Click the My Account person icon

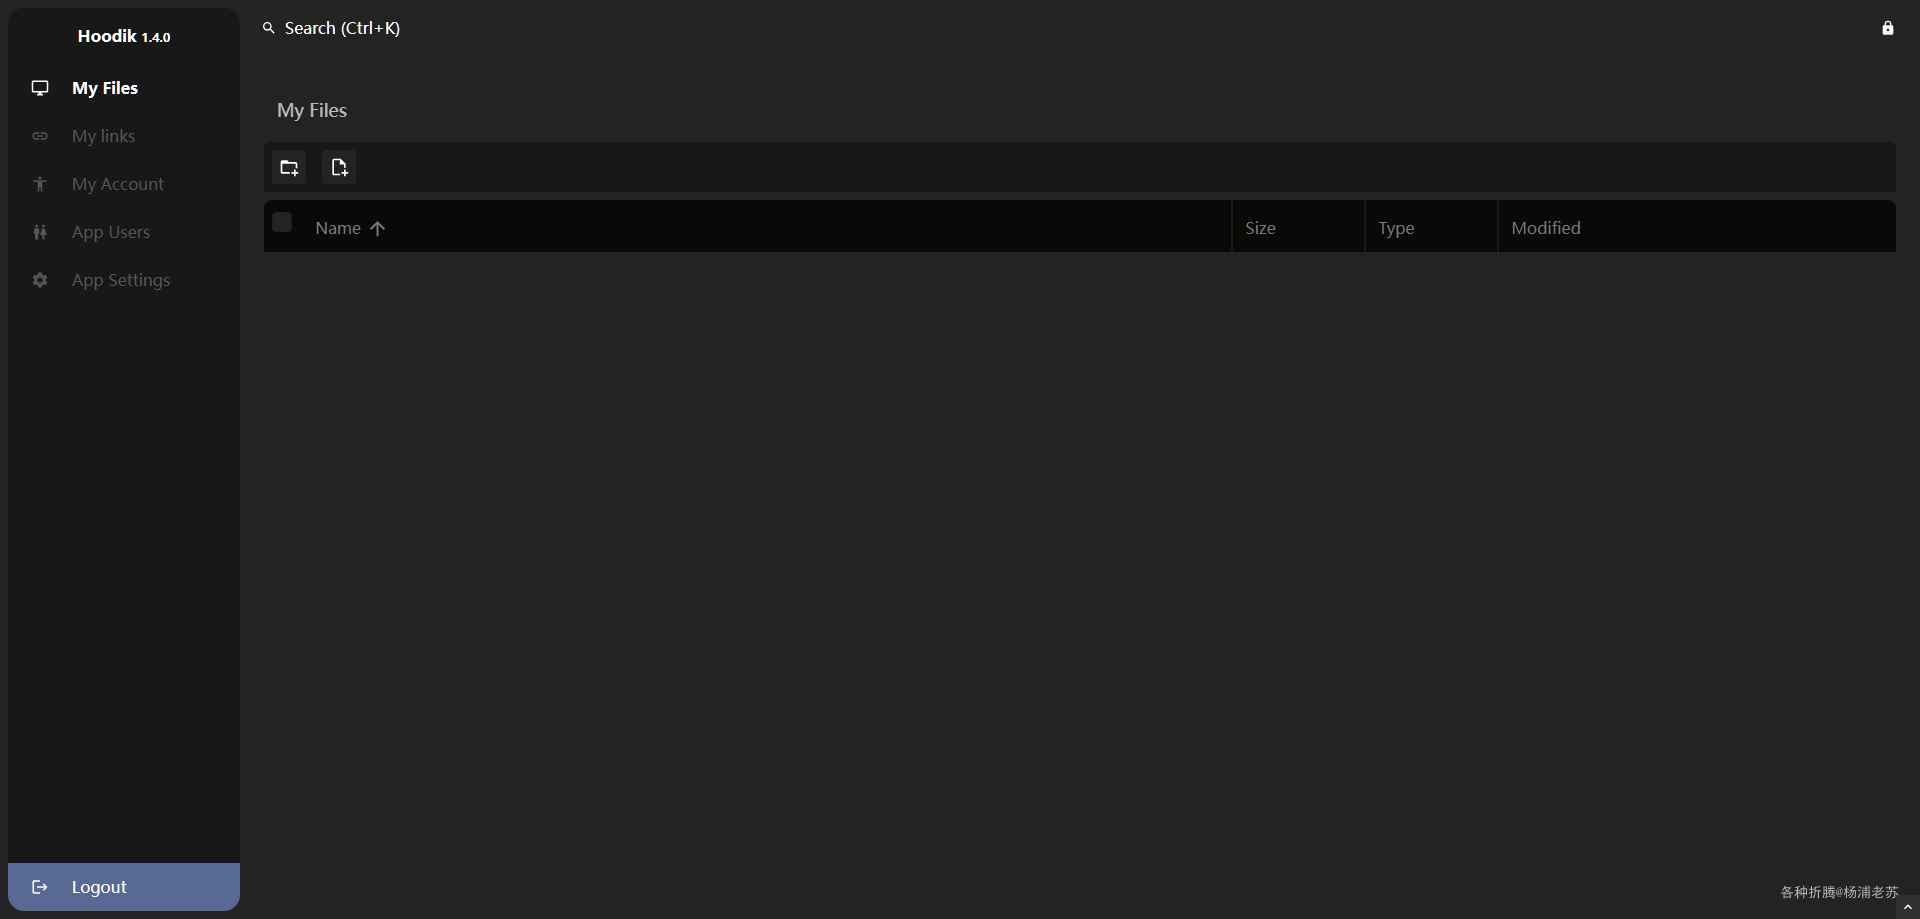(40, 184)
